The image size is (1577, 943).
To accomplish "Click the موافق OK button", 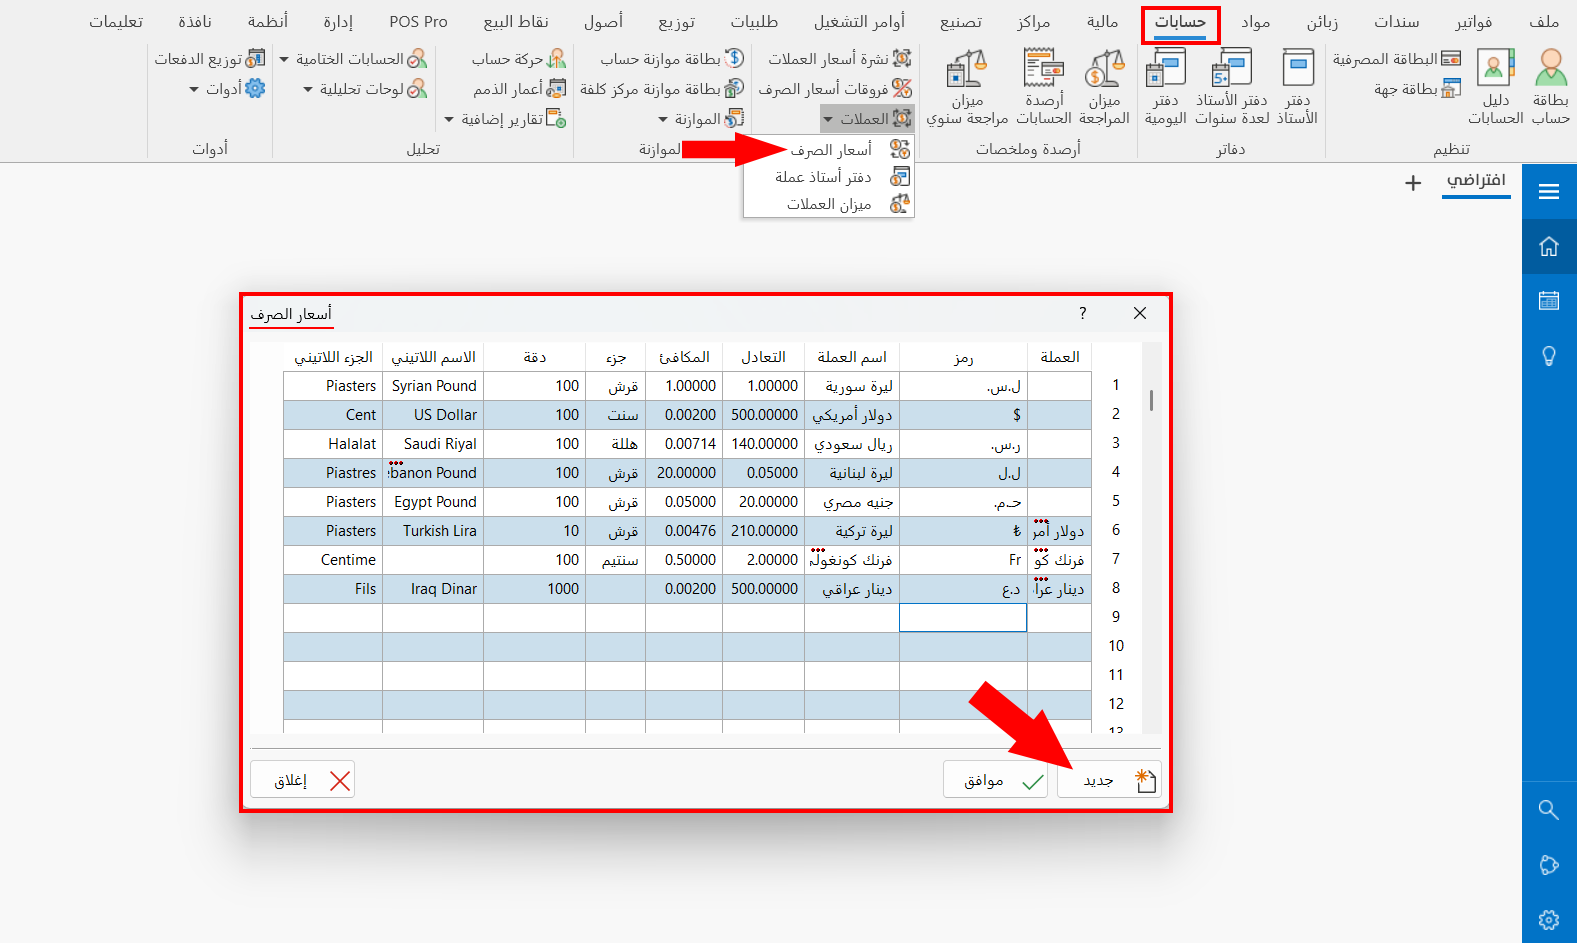I will coord(995,780).
